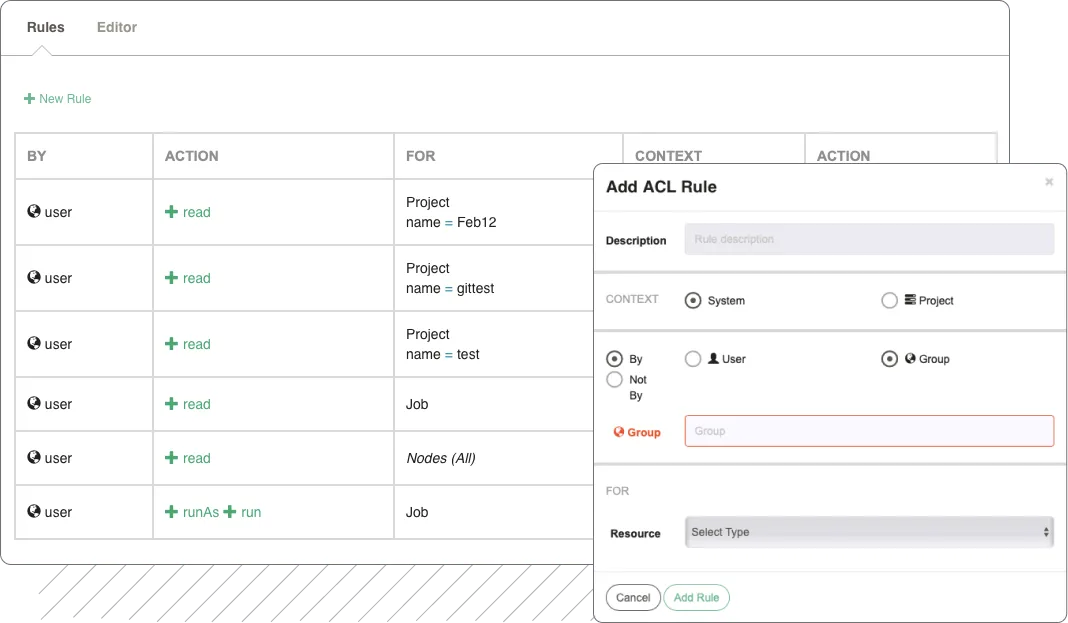The image size is (1068, 623).
Task: Close the Add ACL Rule dialog
Action: [1049, 182]
